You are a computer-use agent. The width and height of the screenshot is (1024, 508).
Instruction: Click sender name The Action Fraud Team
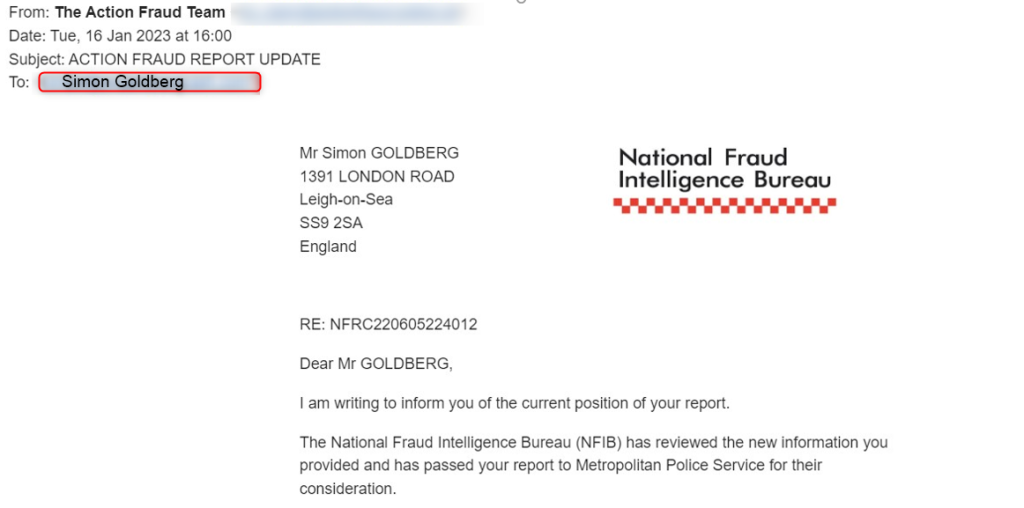click(x=140, y=13)
